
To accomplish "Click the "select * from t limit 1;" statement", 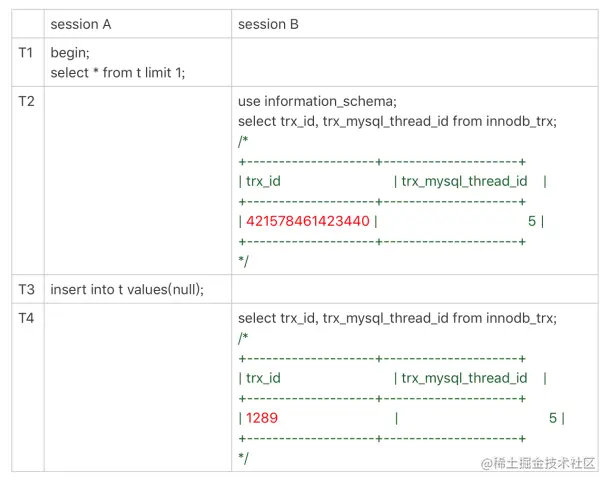I will (x=118, y=73).
